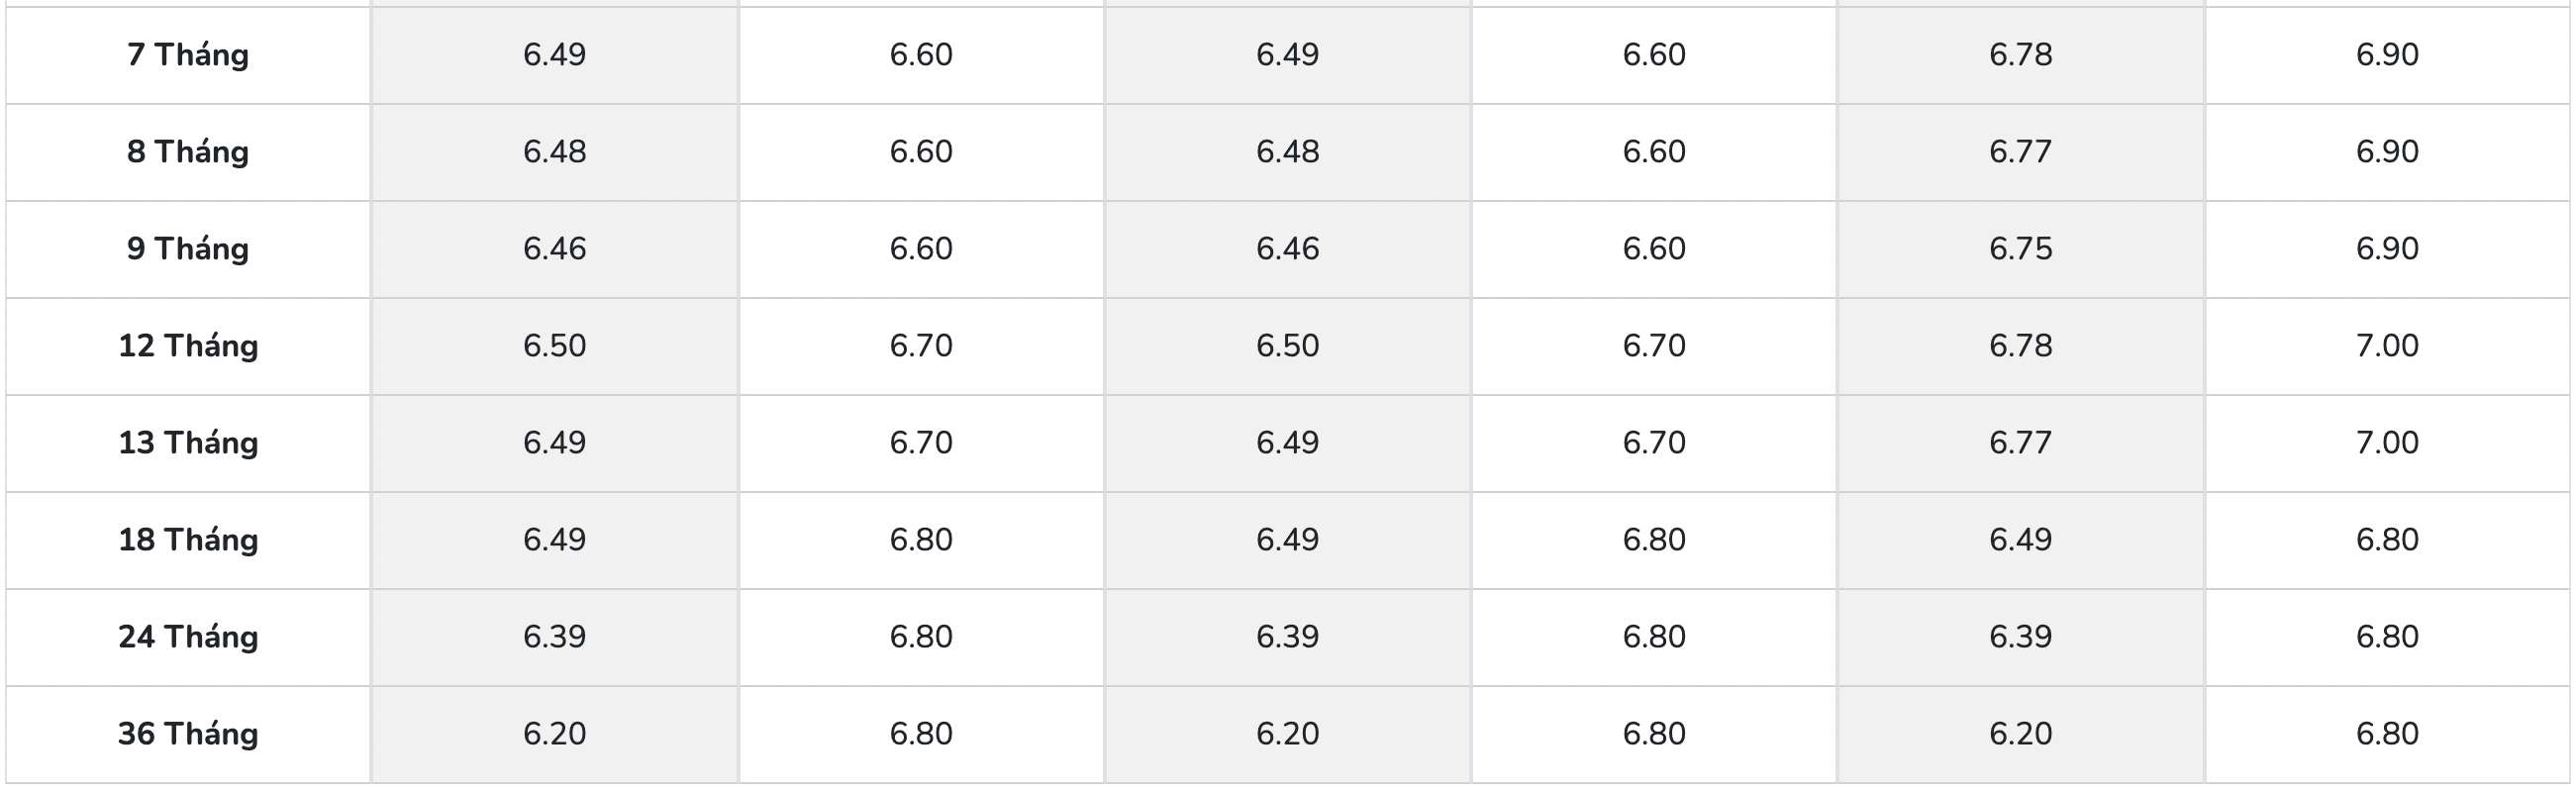Select the leftmost 6.39 in the 24 Tháng row
2576x792 pixels.
point(554,636)
